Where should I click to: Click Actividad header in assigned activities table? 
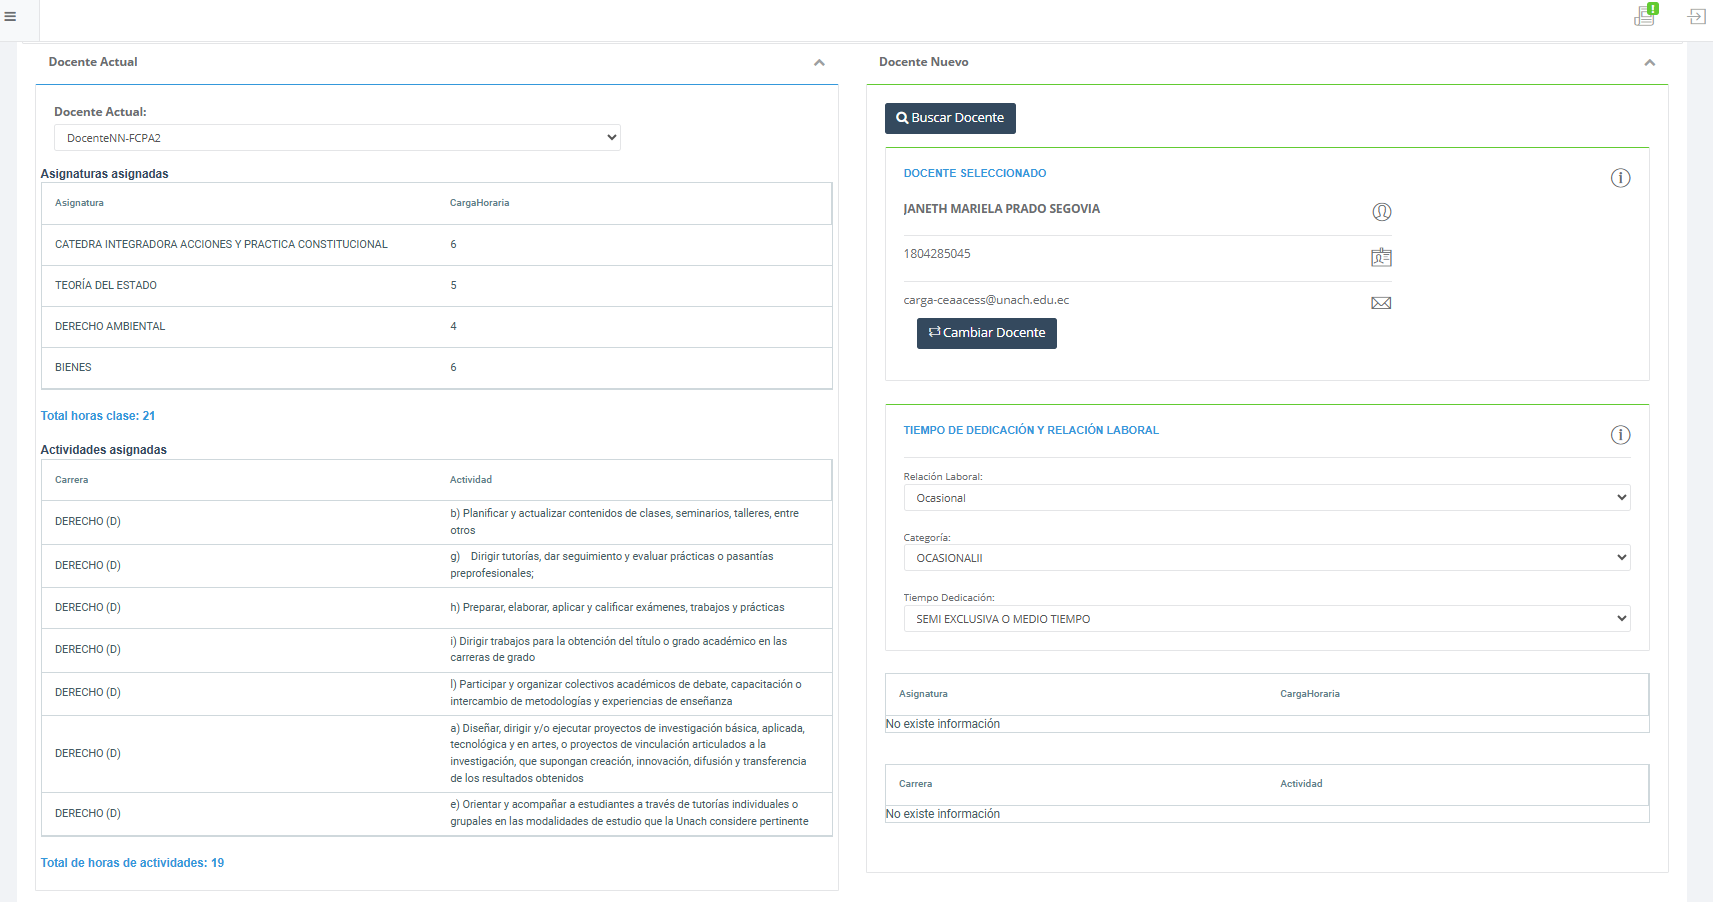point(471,480)
